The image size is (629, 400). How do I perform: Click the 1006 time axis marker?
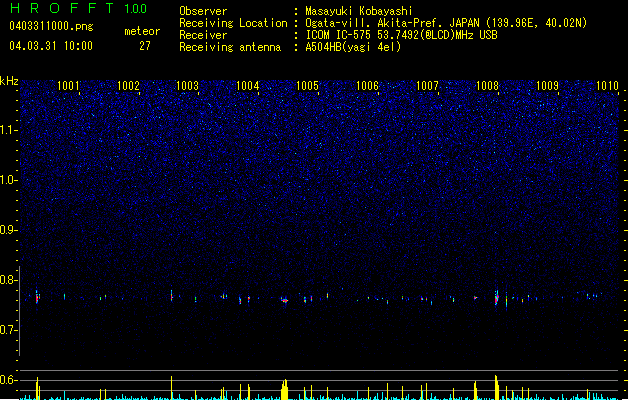pyautogui.click(x=367, y=86)
